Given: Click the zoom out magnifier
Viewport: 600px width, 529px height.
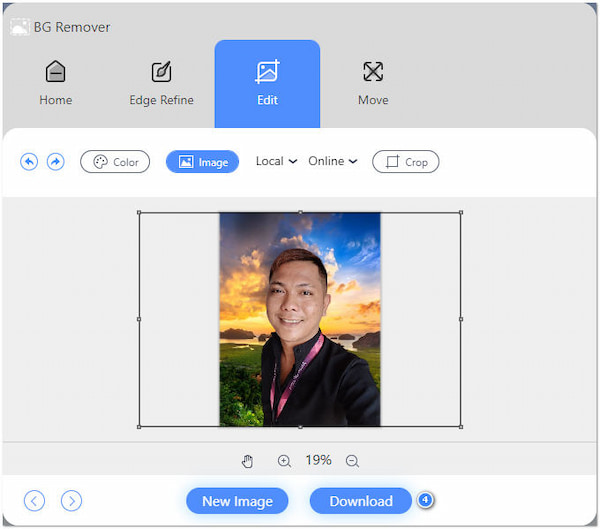Looking at the screenshot, I should click(352, 461).
